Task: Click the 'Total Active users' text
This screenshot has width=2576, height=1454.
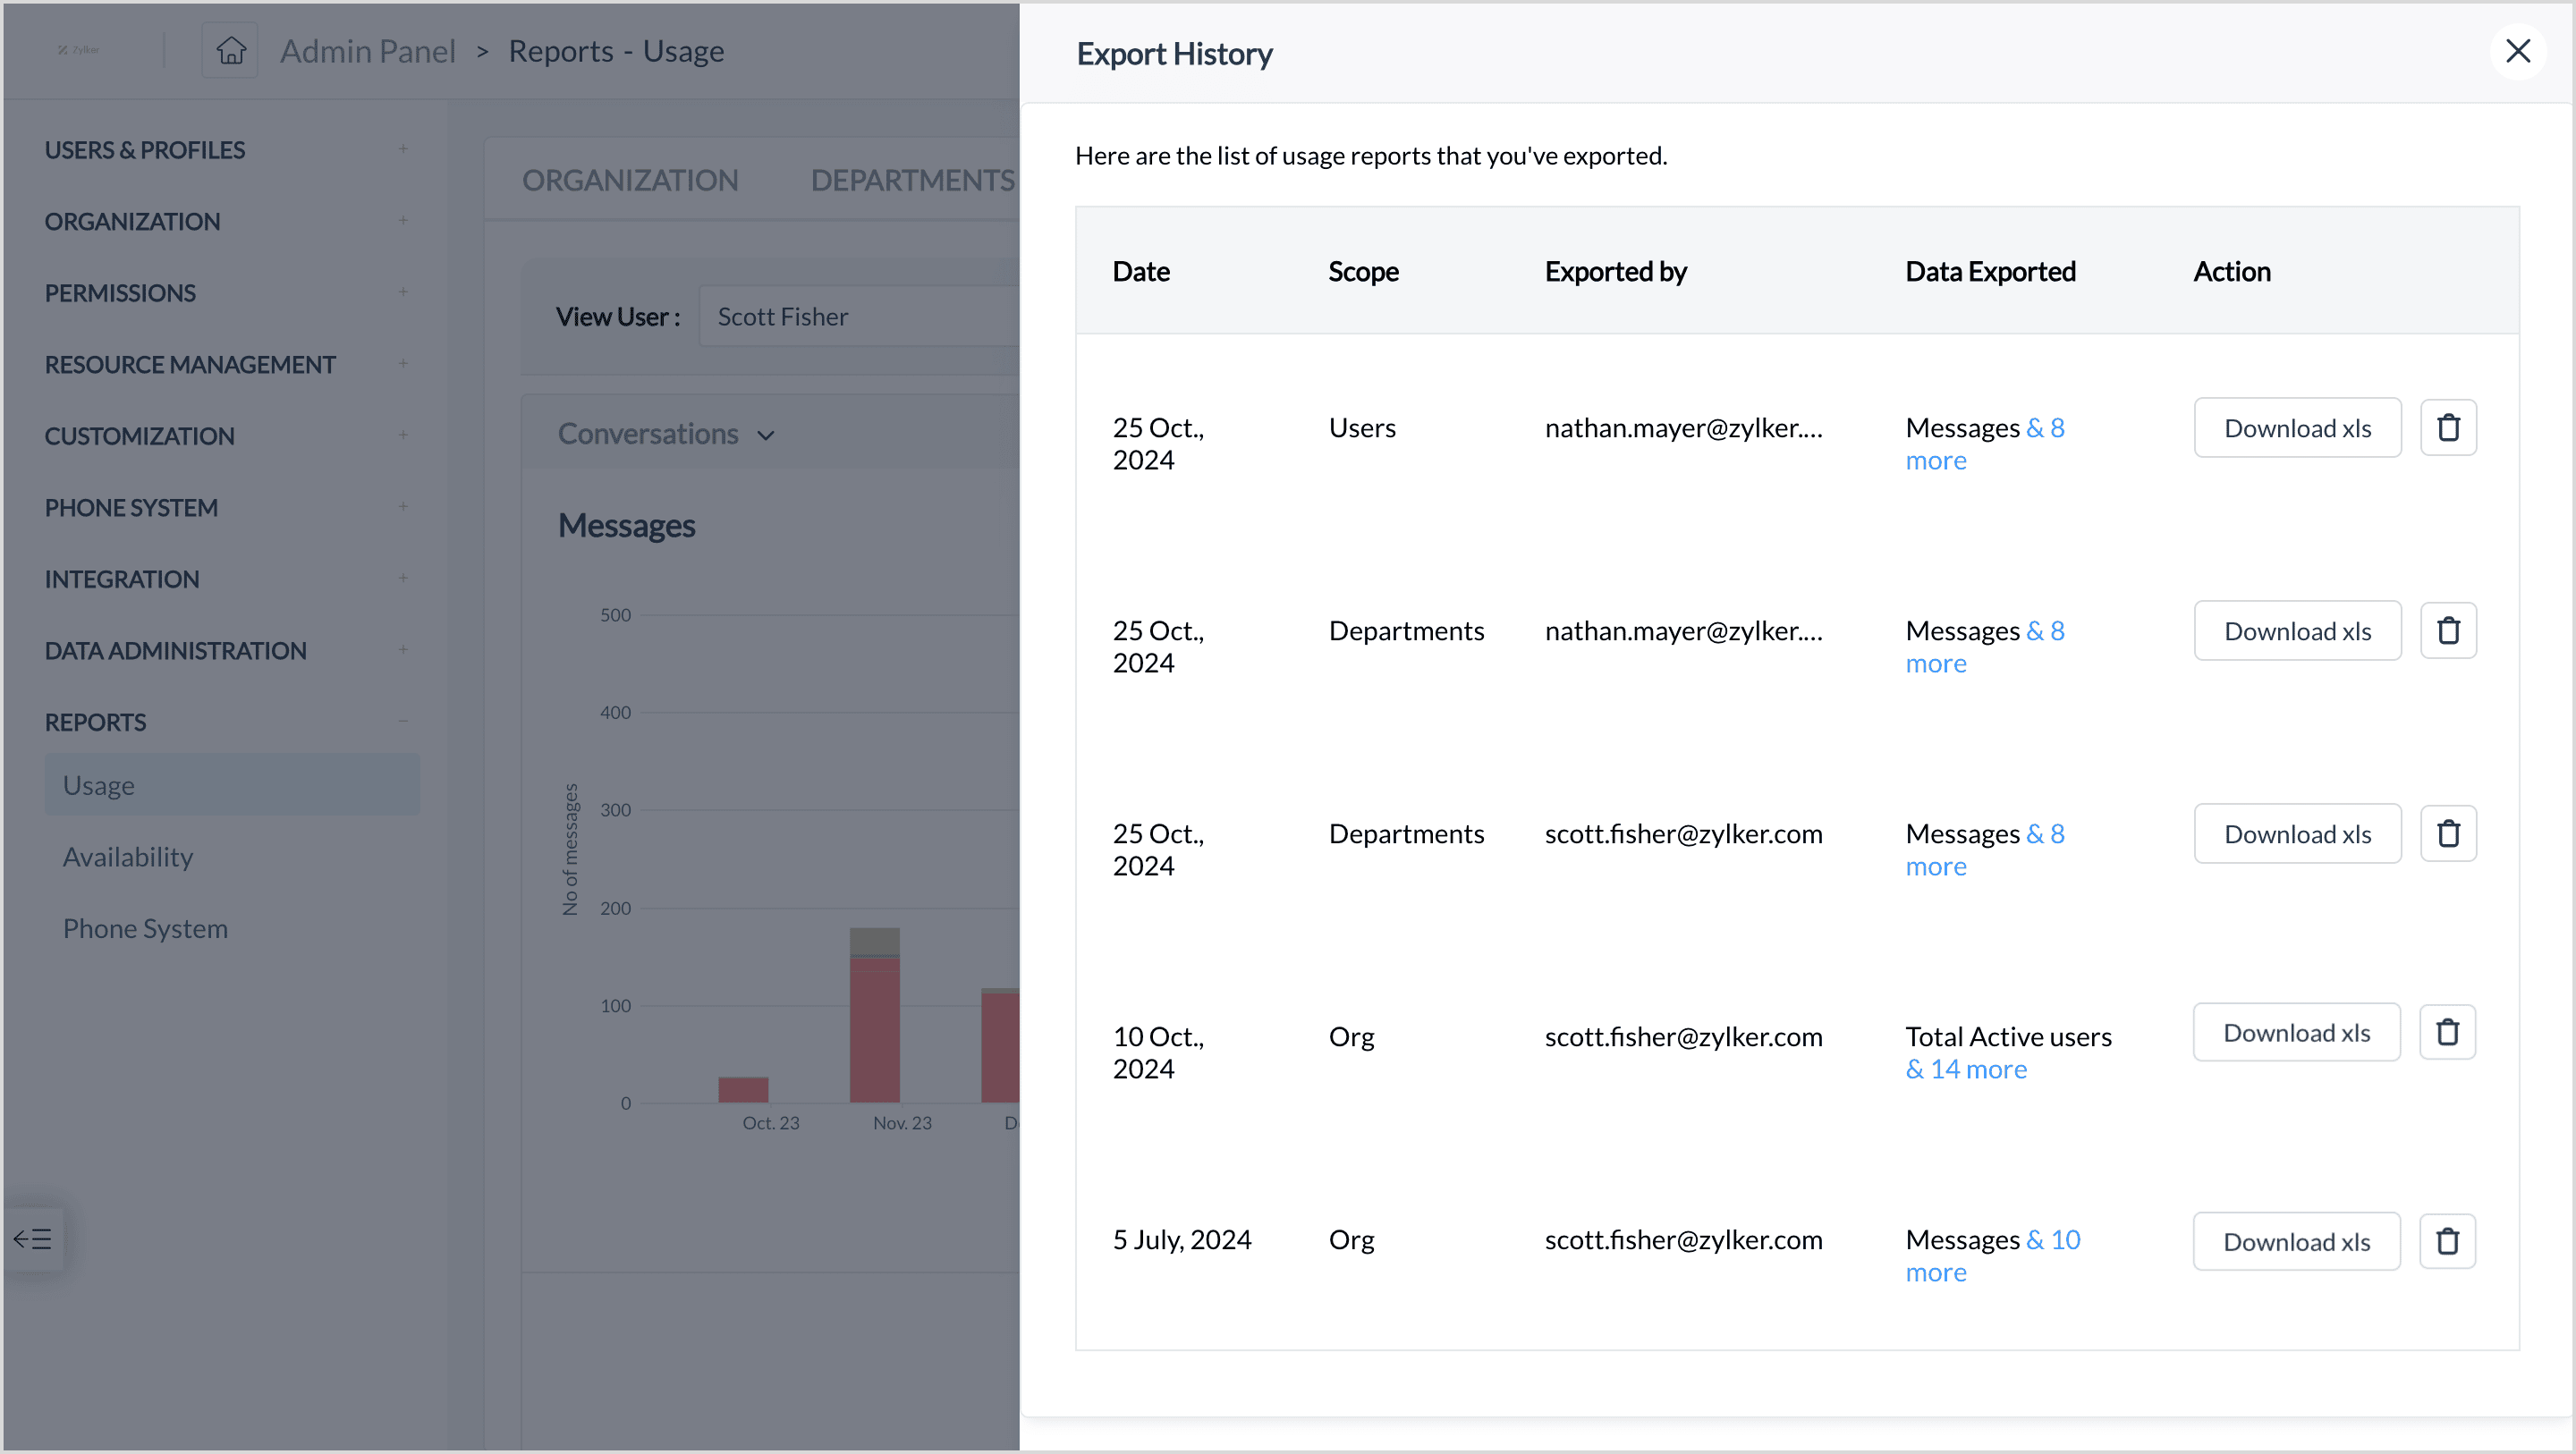Action: tap(2008, 1037)
